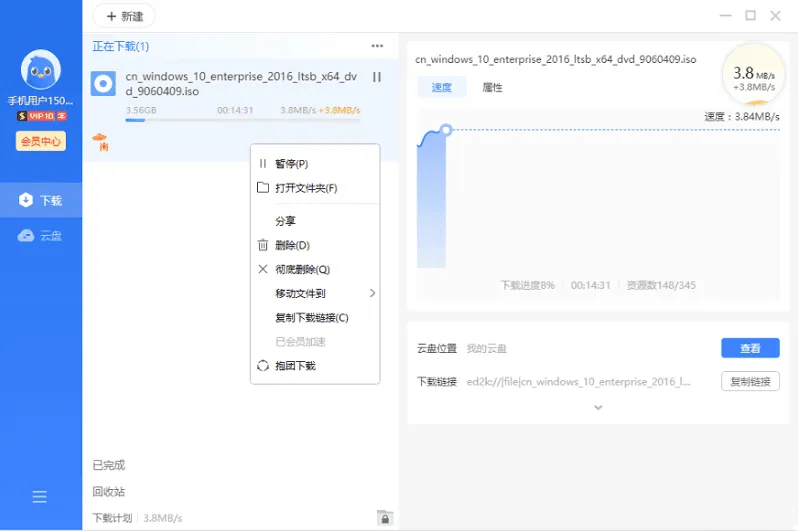Click the speed graph marker point
798x531 pixels.
point(446,130)
